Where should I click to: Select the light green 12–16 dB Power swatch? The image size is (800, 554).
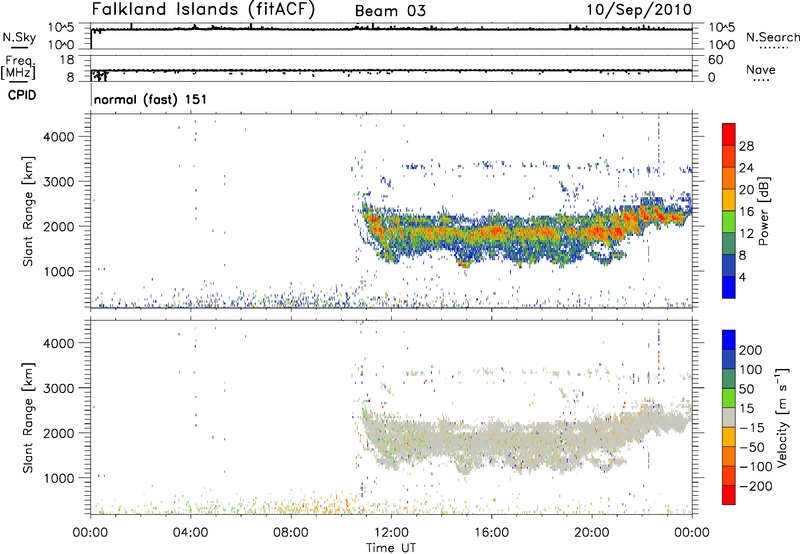coord(729,222)
